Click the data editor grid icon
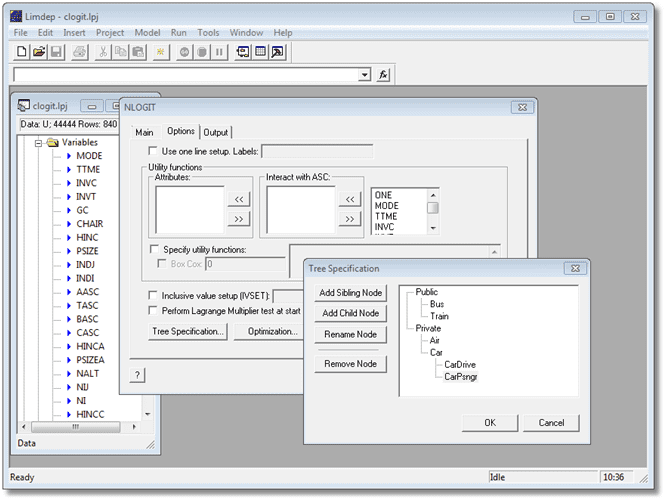This screenshot has width=666, height=501. [x=260, y=52]
